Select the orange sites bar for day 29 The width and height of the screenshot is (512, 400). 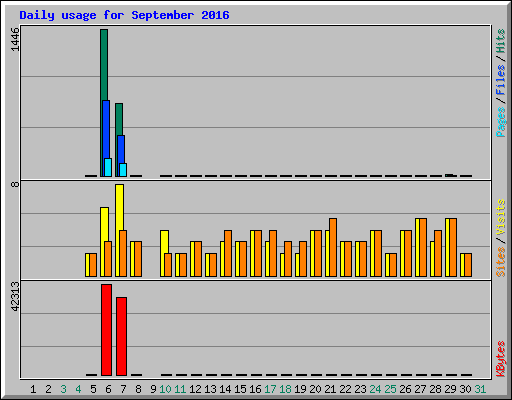coord(453,247)
